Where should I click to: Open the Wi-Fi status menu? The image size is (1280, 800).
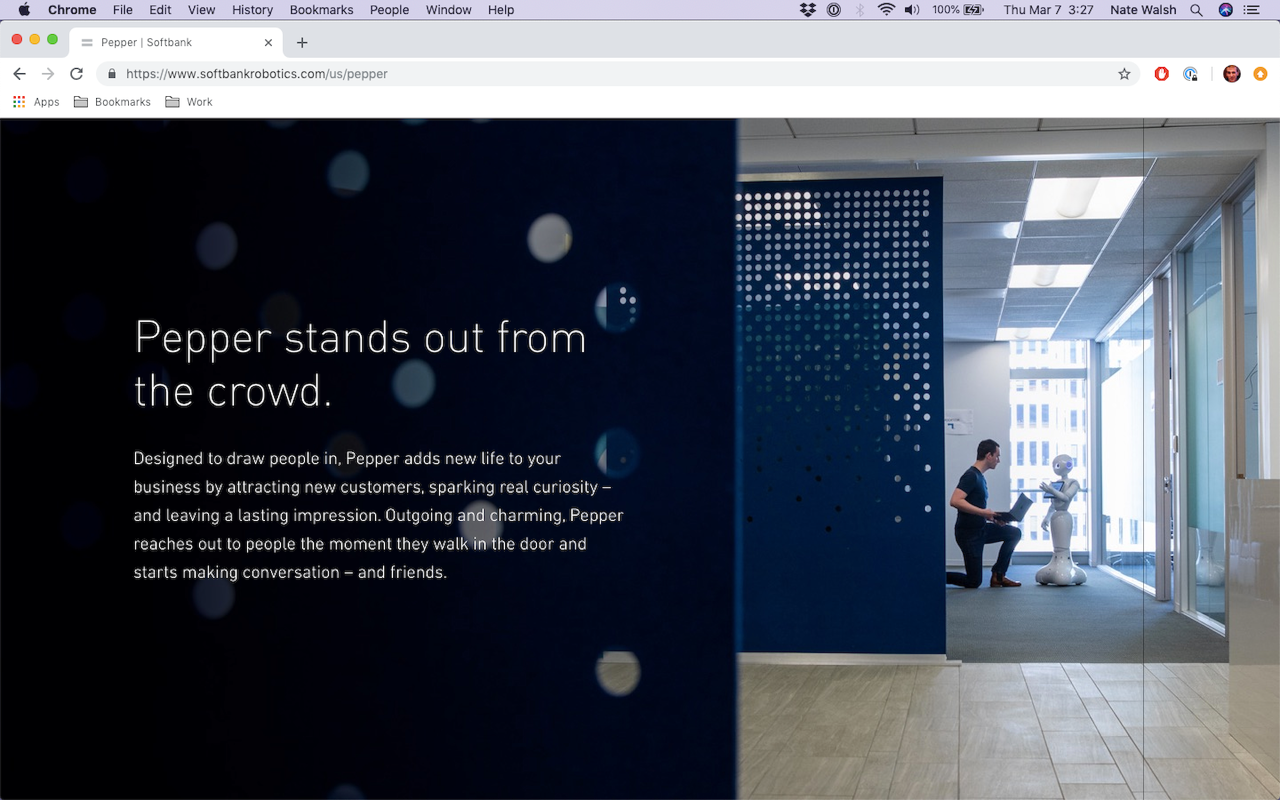[886, 10]
